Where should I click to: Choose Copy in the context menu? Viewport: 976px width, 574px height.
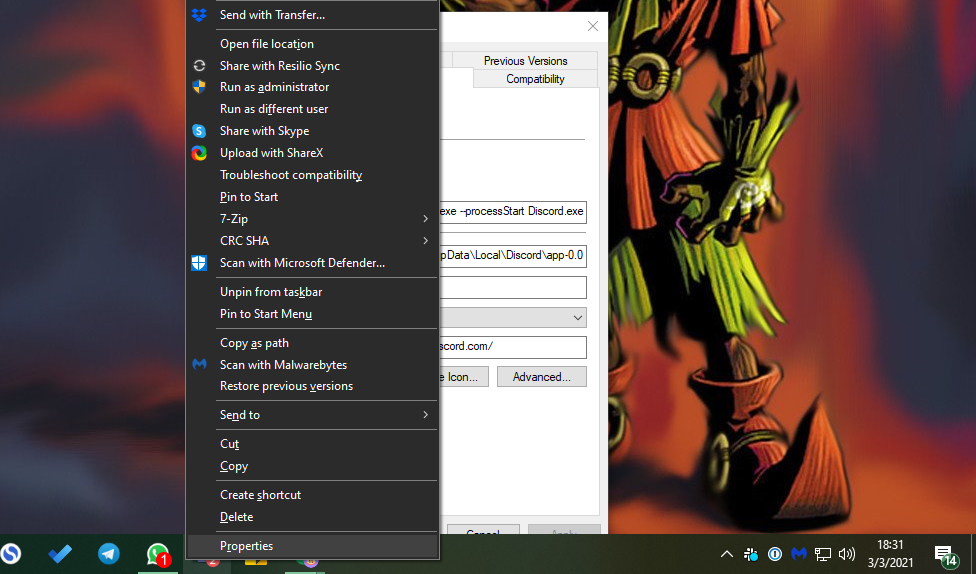point(312,466)
